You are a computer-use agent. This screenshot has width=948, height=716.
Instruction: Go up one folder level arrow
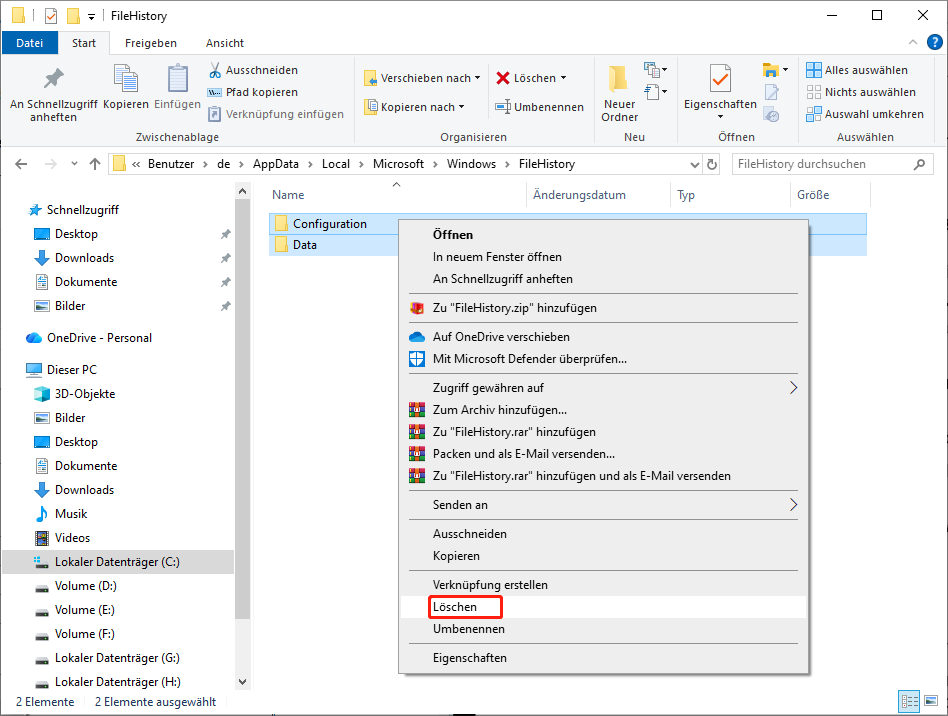(x=95, y=164)
